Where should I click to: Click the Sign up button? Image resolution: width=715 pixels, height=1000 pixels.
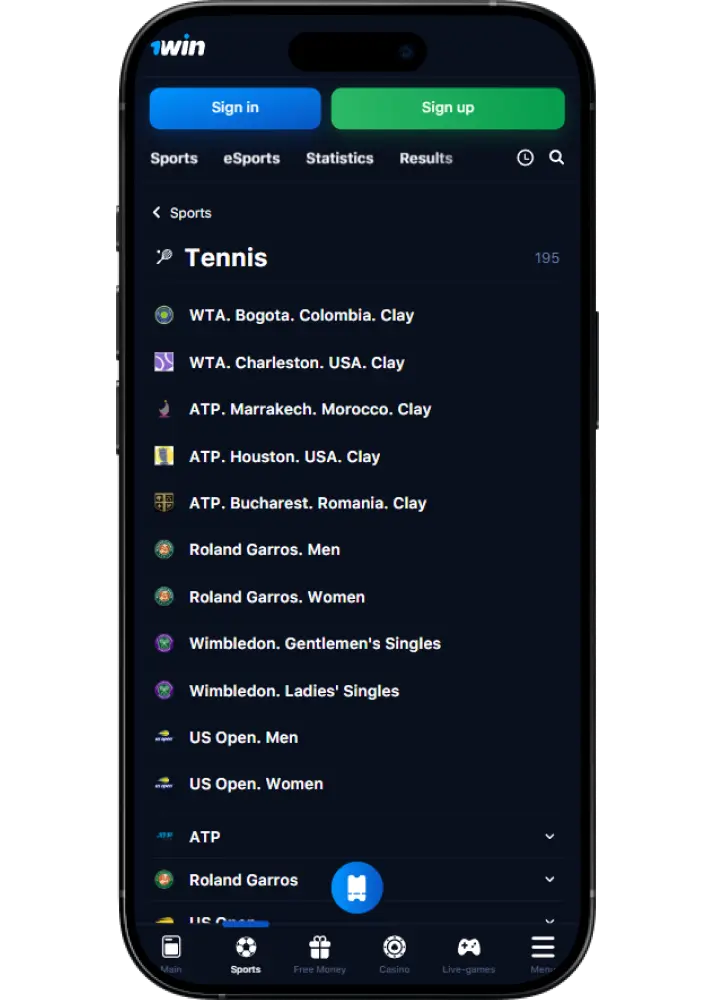(448, 108)
